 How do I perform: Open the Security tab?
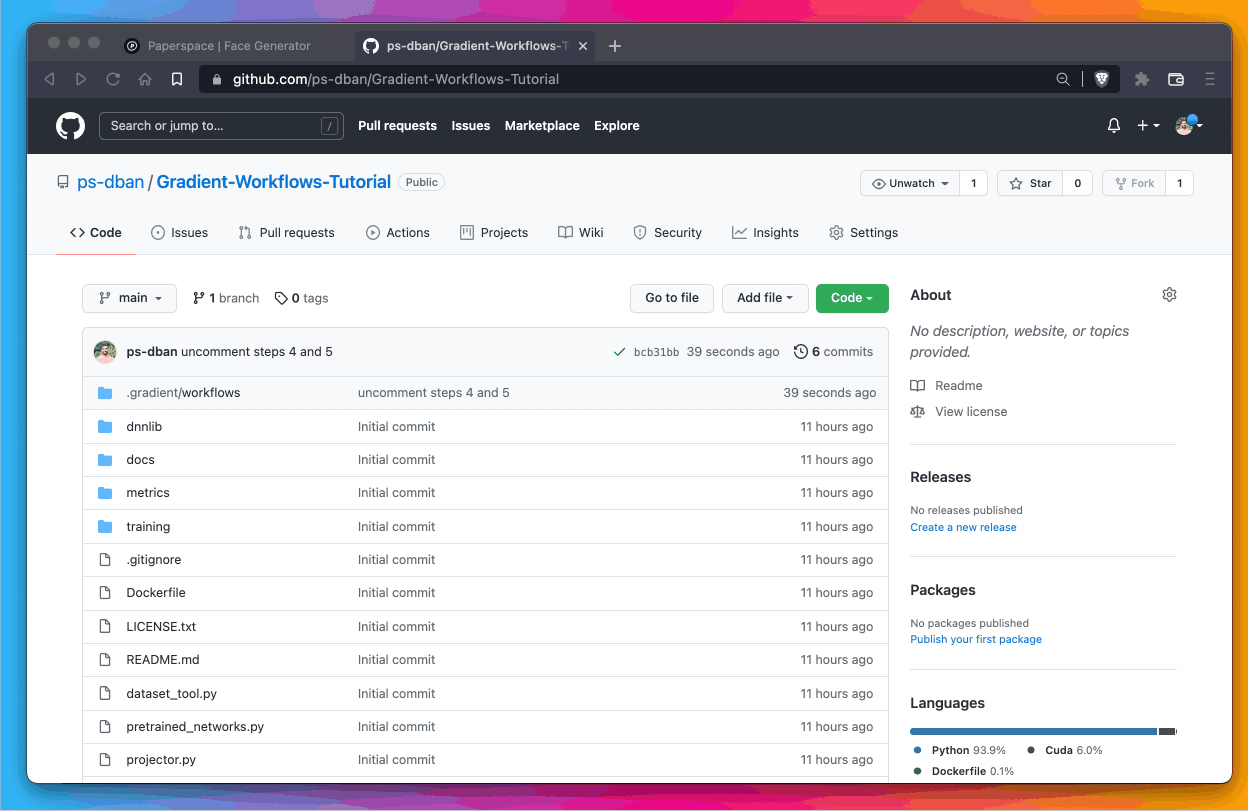[667, 232]
